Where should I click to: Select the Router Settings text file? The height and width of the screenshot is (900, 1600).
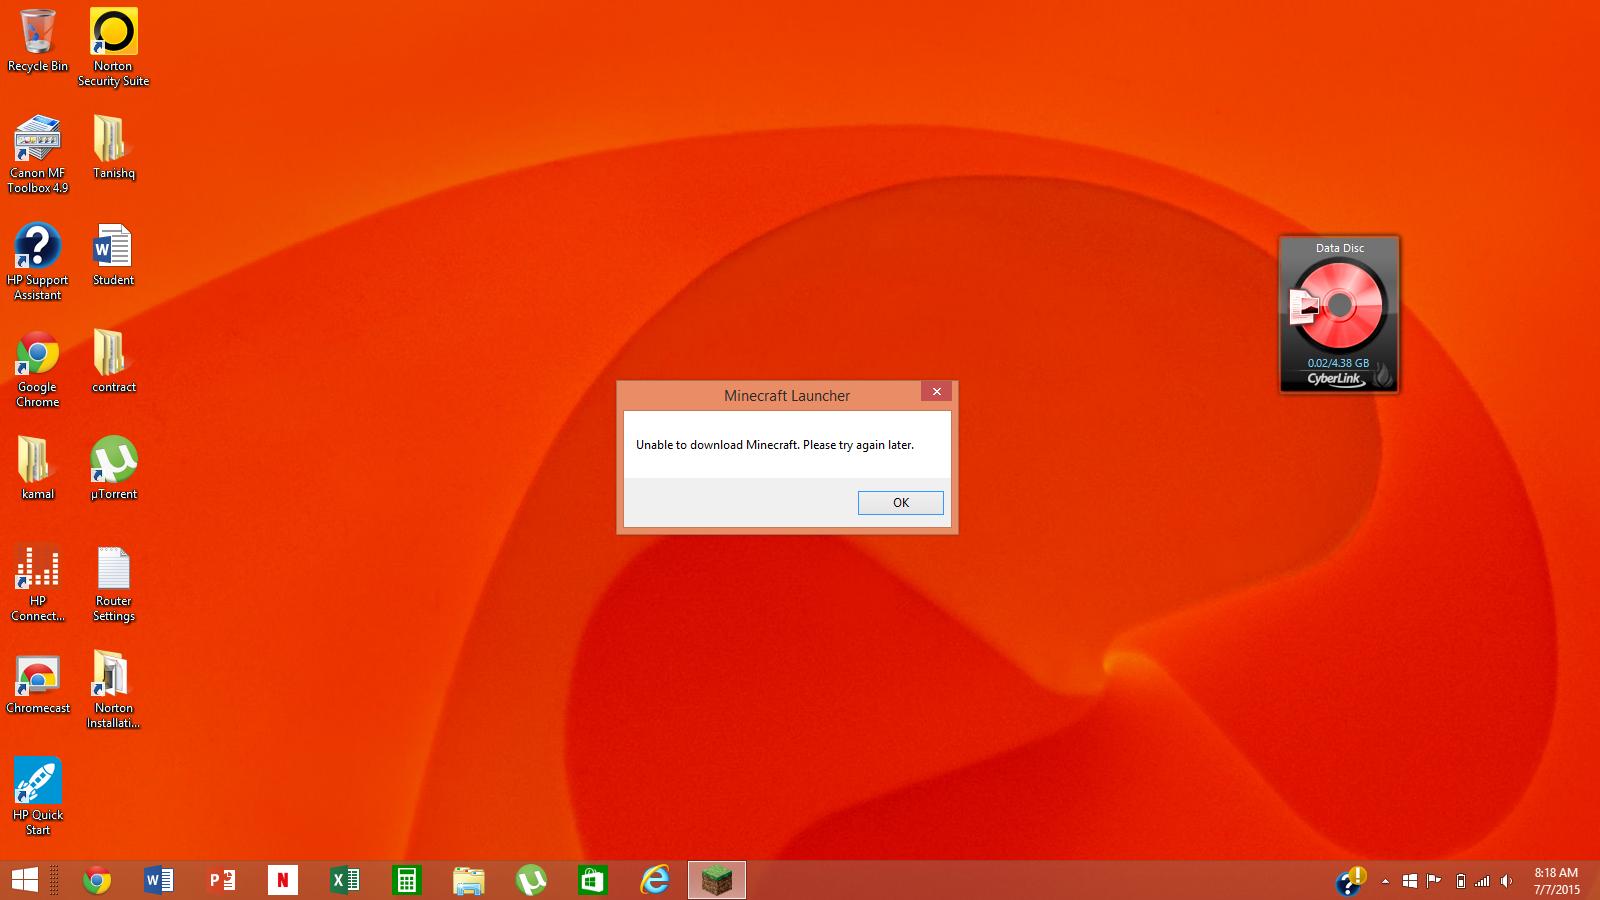[x=113, y=584]
